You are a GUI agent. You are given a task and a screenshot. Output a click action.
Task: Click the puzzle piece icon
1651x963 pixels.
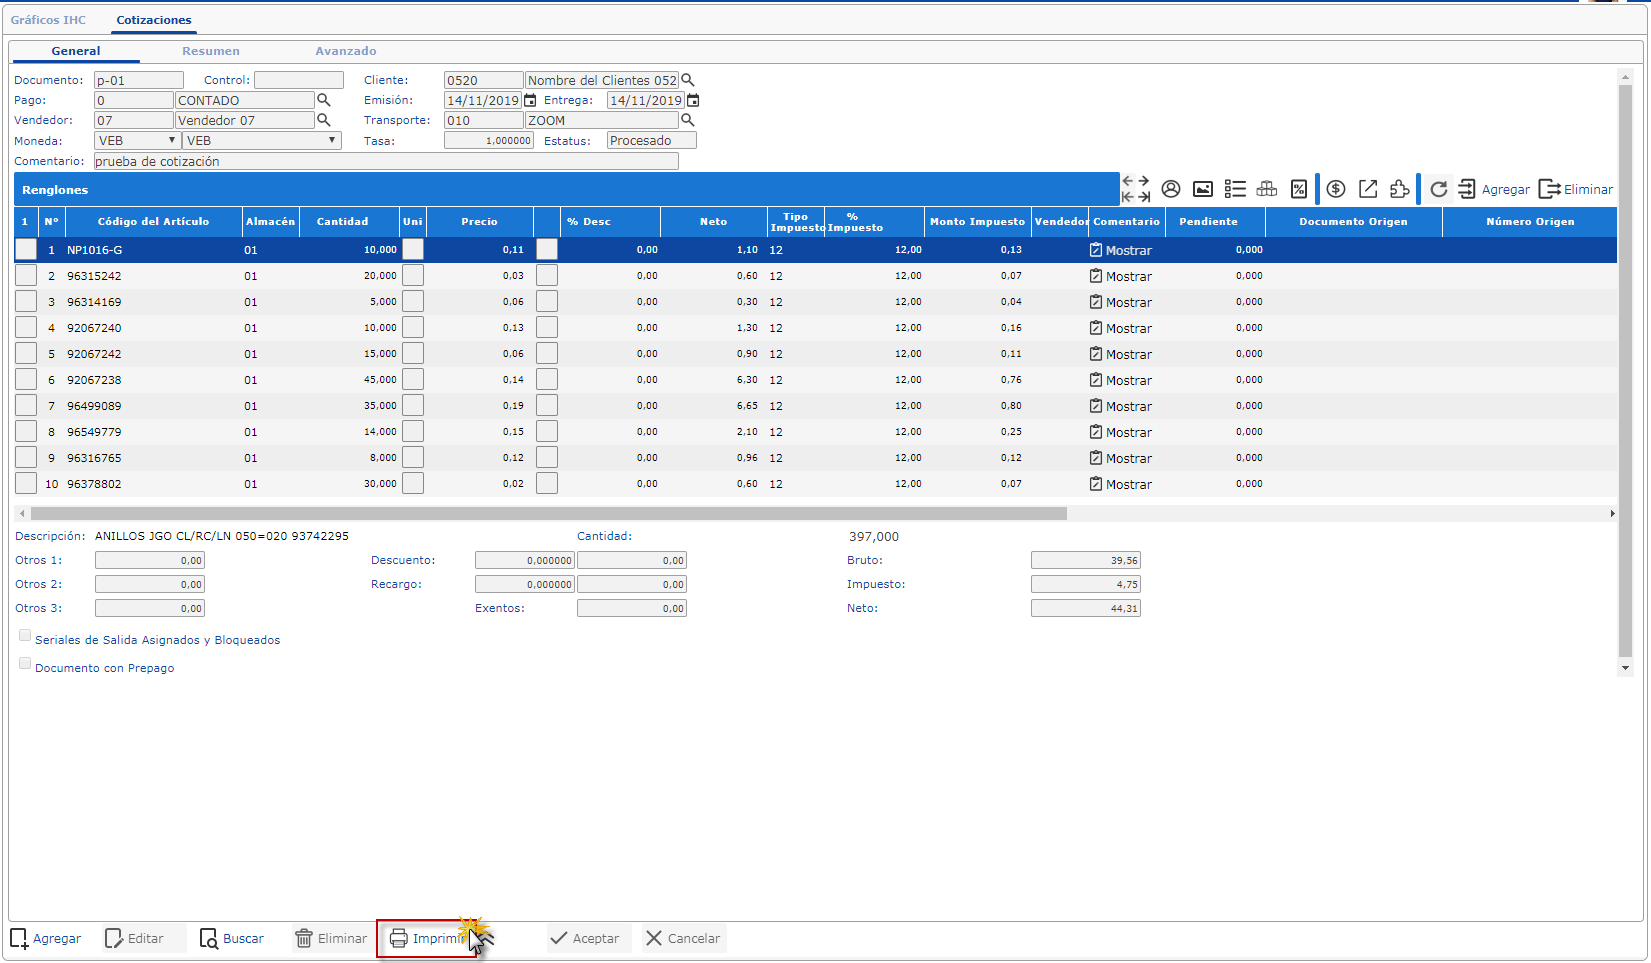[1400, 189]
